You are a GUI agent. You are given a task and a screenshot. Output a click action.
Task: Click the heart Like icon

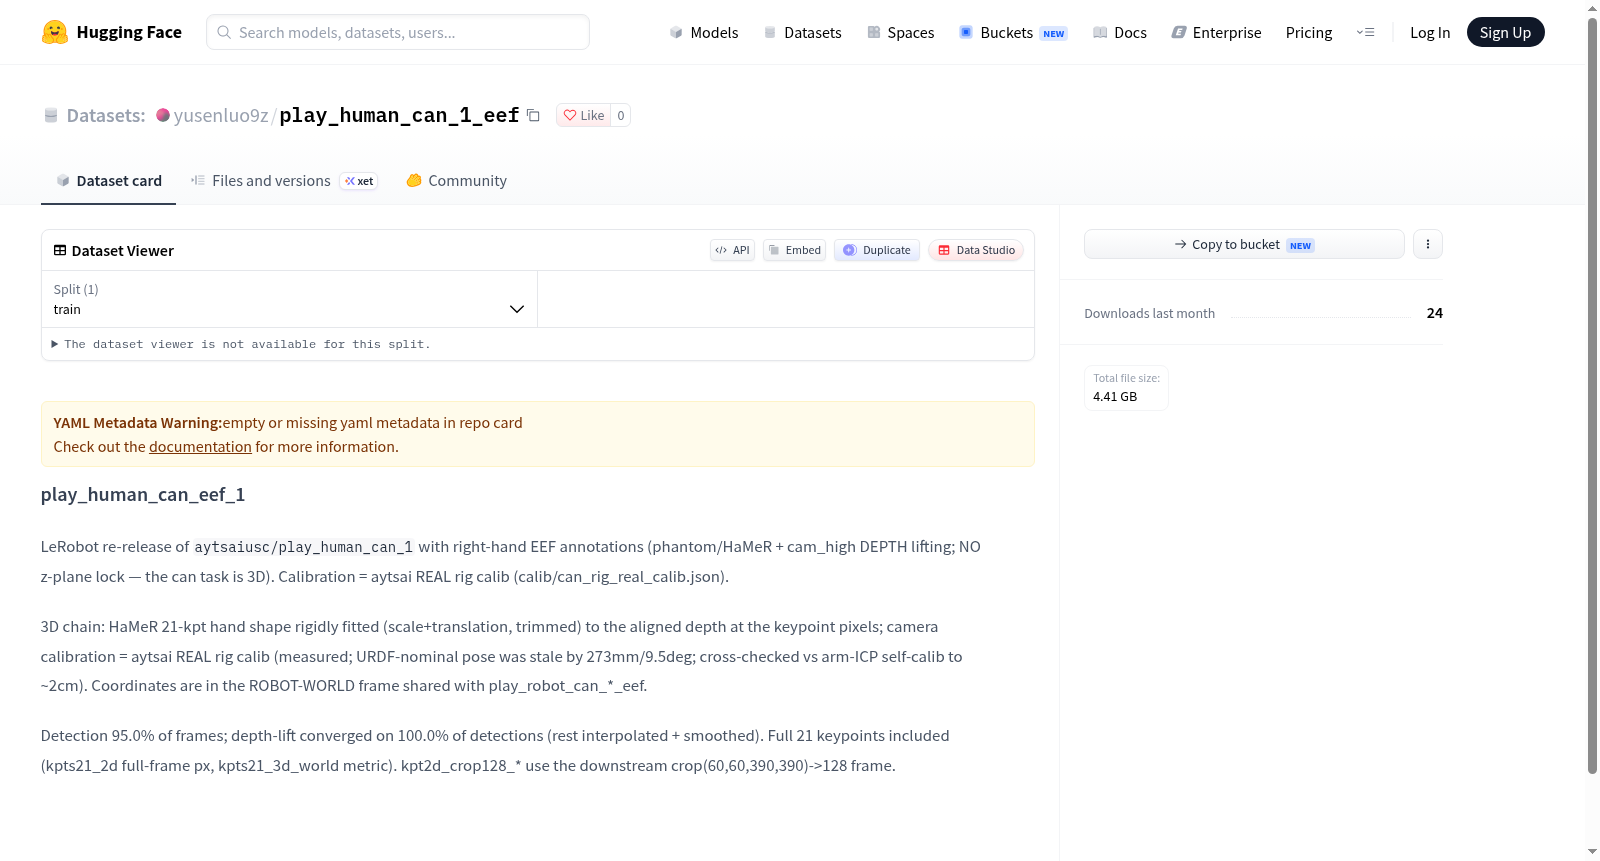570,116
